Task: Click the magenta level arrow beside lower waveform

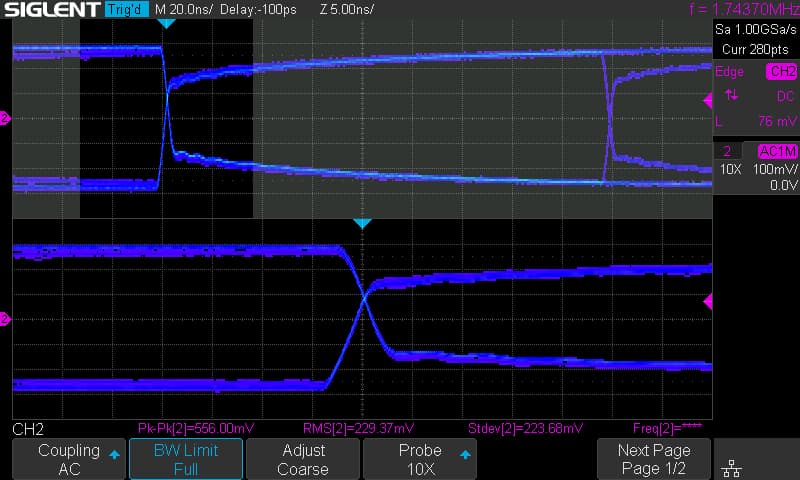Action: [x=707, y=302]
